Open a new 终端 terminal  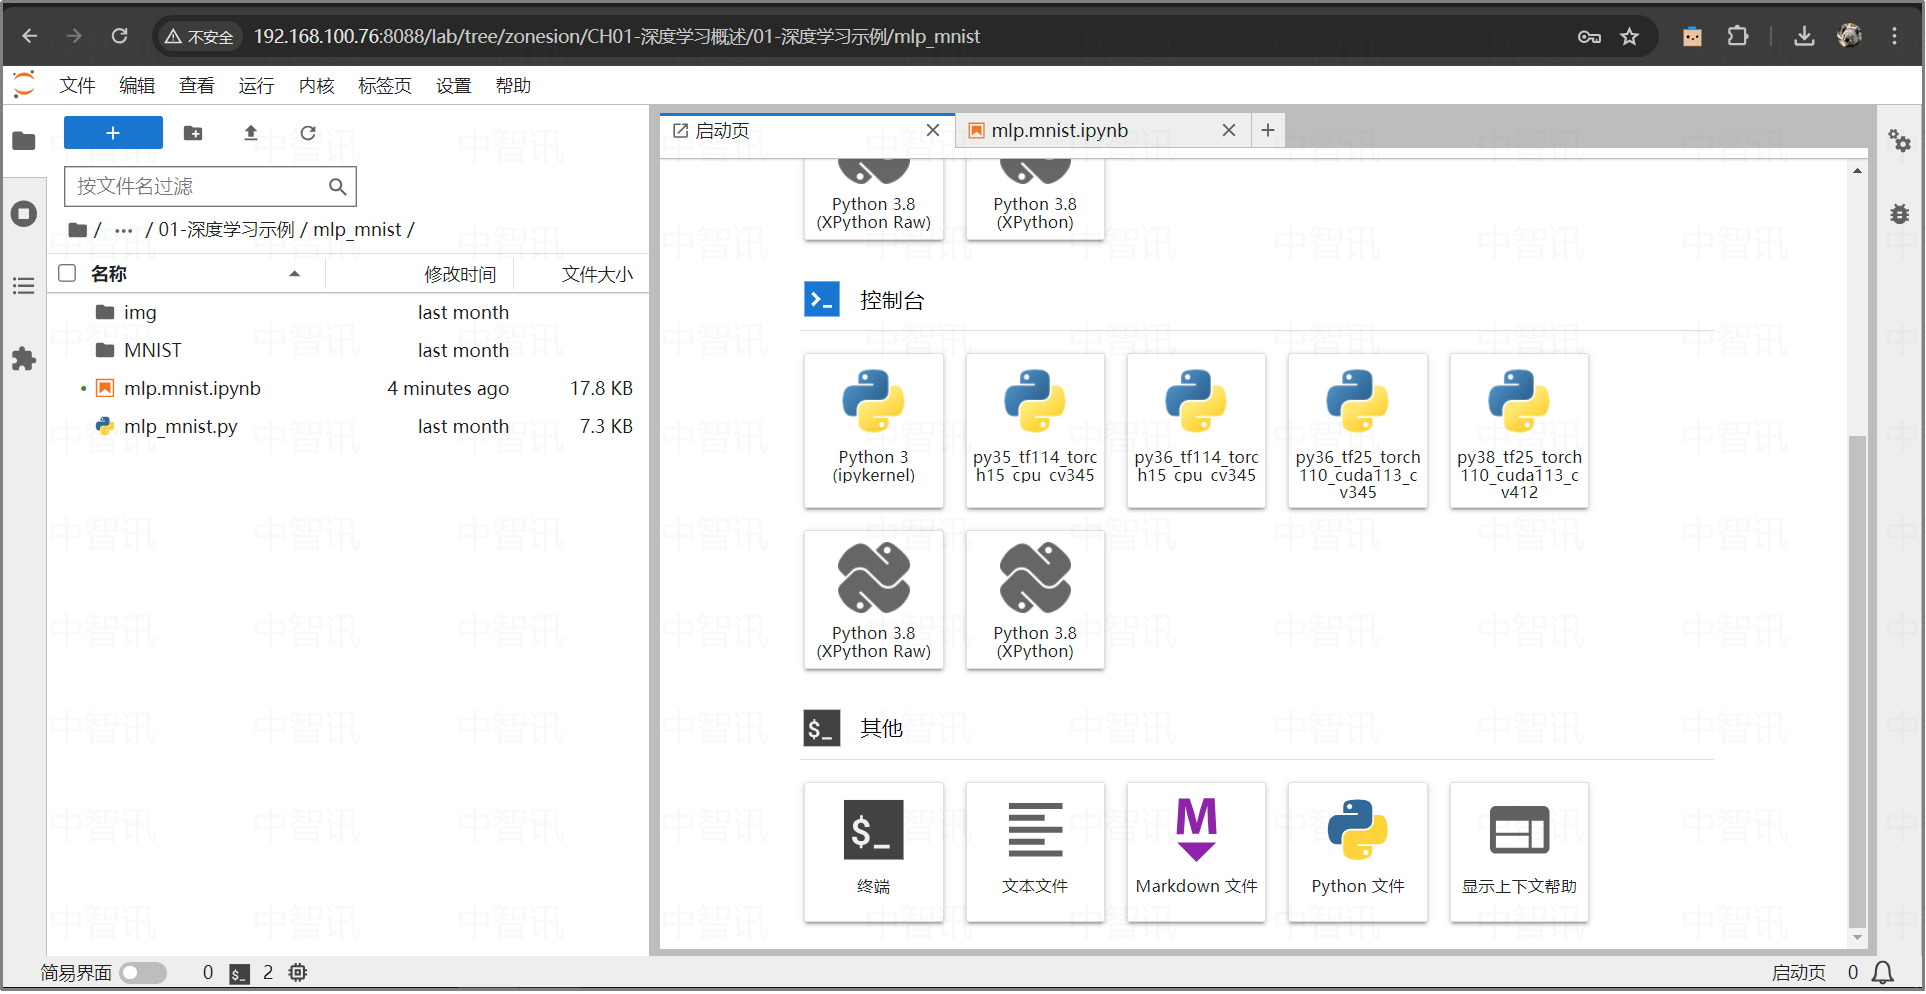pos(874,852)
